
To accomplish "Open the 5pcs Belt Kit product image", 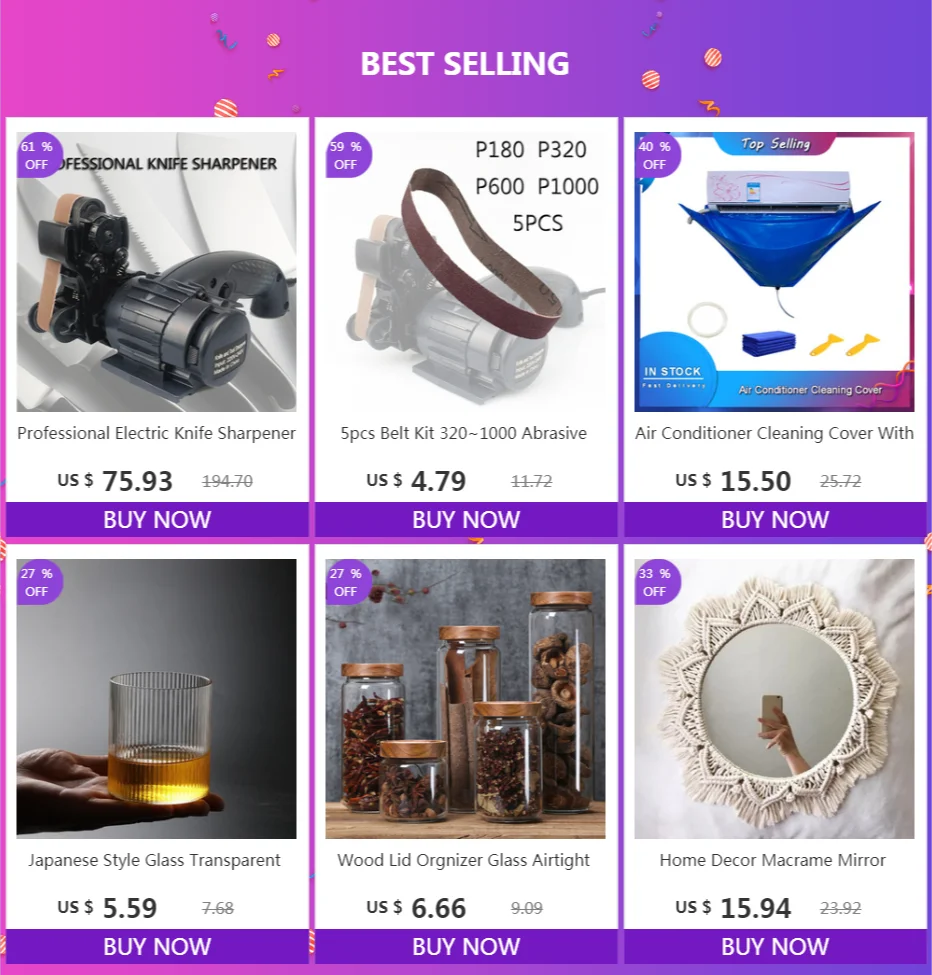I will tap(465, 272).
